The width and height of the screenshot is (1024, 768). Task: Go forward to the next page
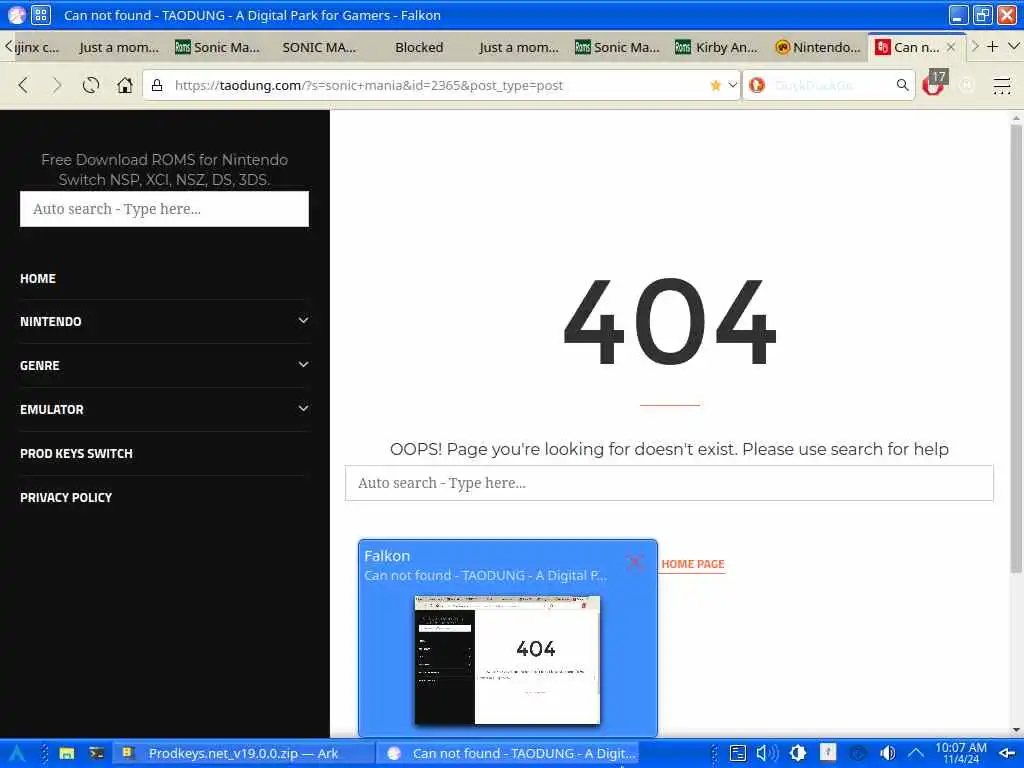[x=57, y=85]
